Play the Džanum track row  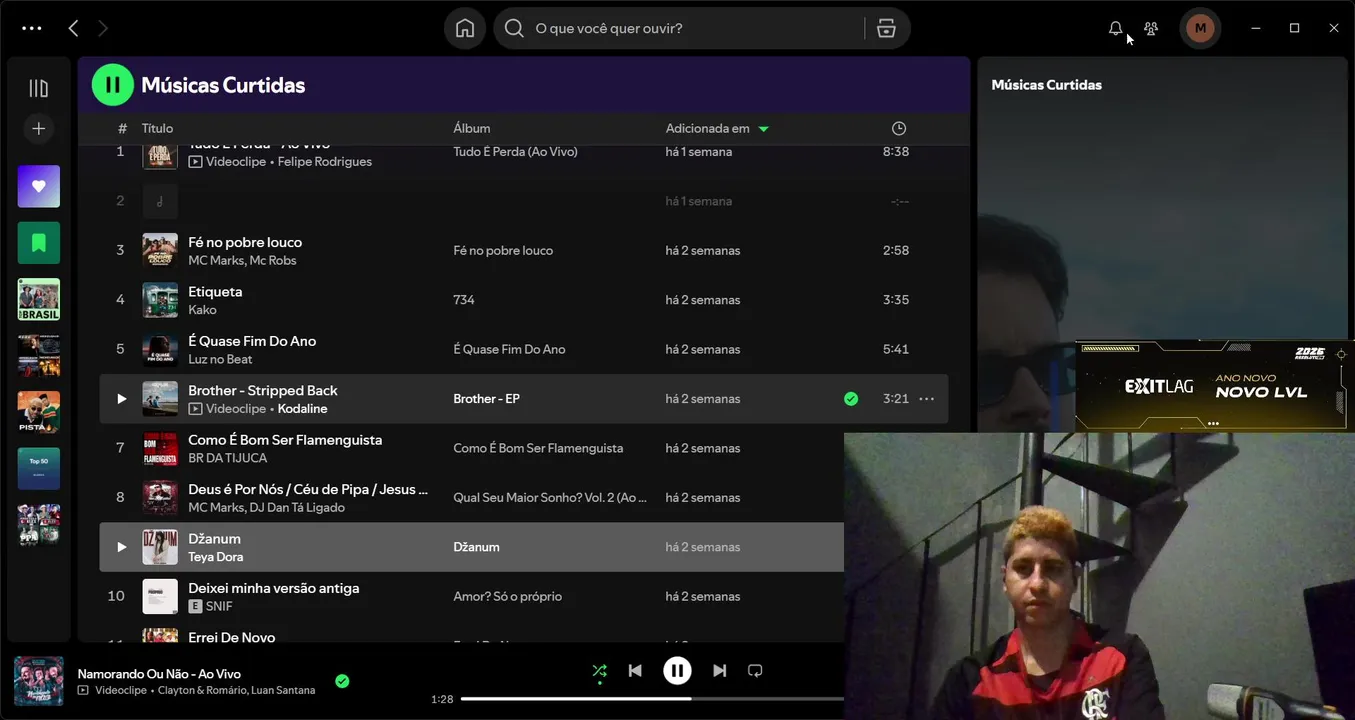click(121, 547)
